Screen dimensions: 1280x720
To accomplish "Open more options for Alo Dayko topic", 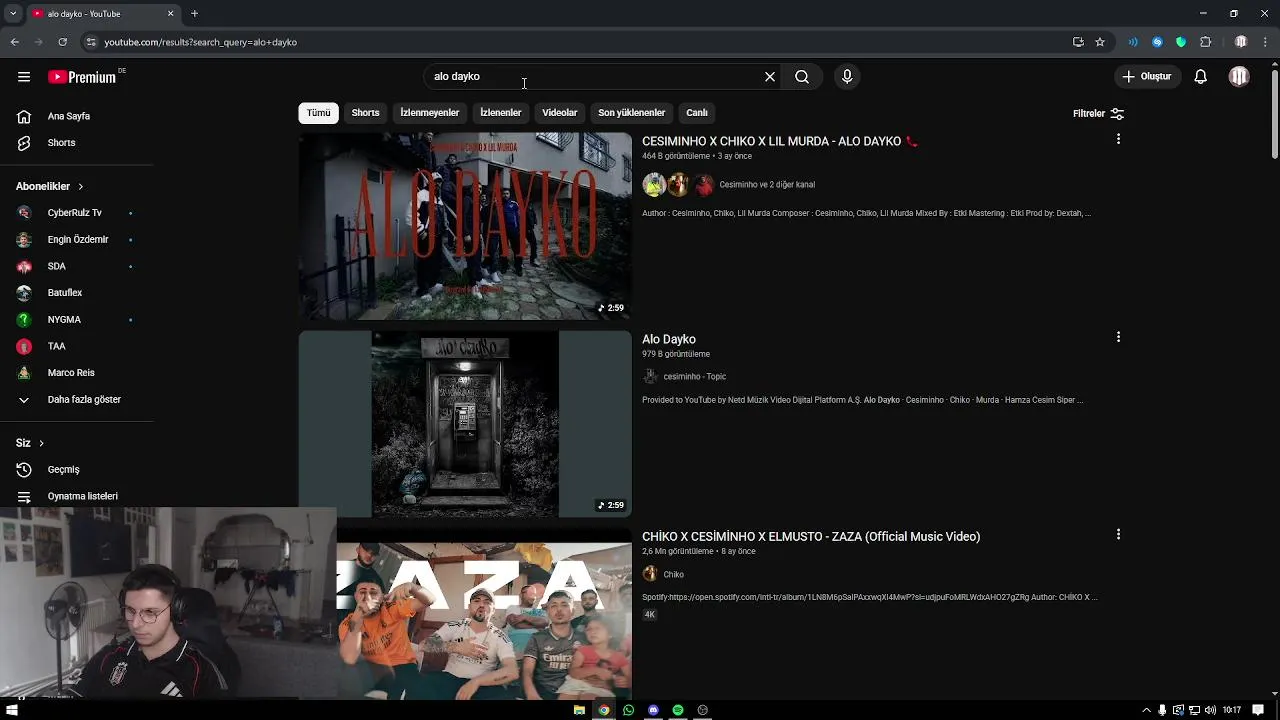I will (1118, 338).
